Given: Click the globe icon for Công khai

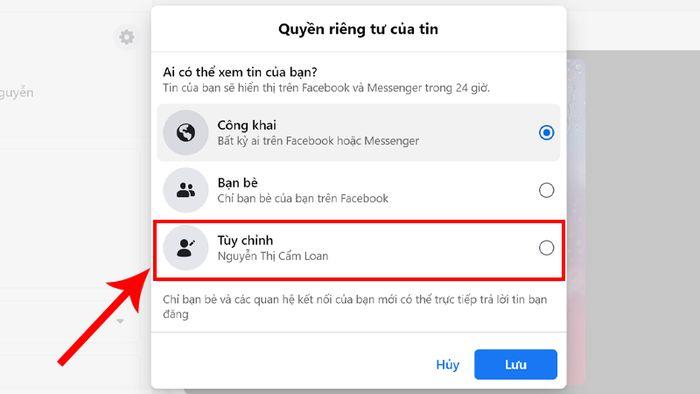Looking at the screenshot, I should pos(186,133).
